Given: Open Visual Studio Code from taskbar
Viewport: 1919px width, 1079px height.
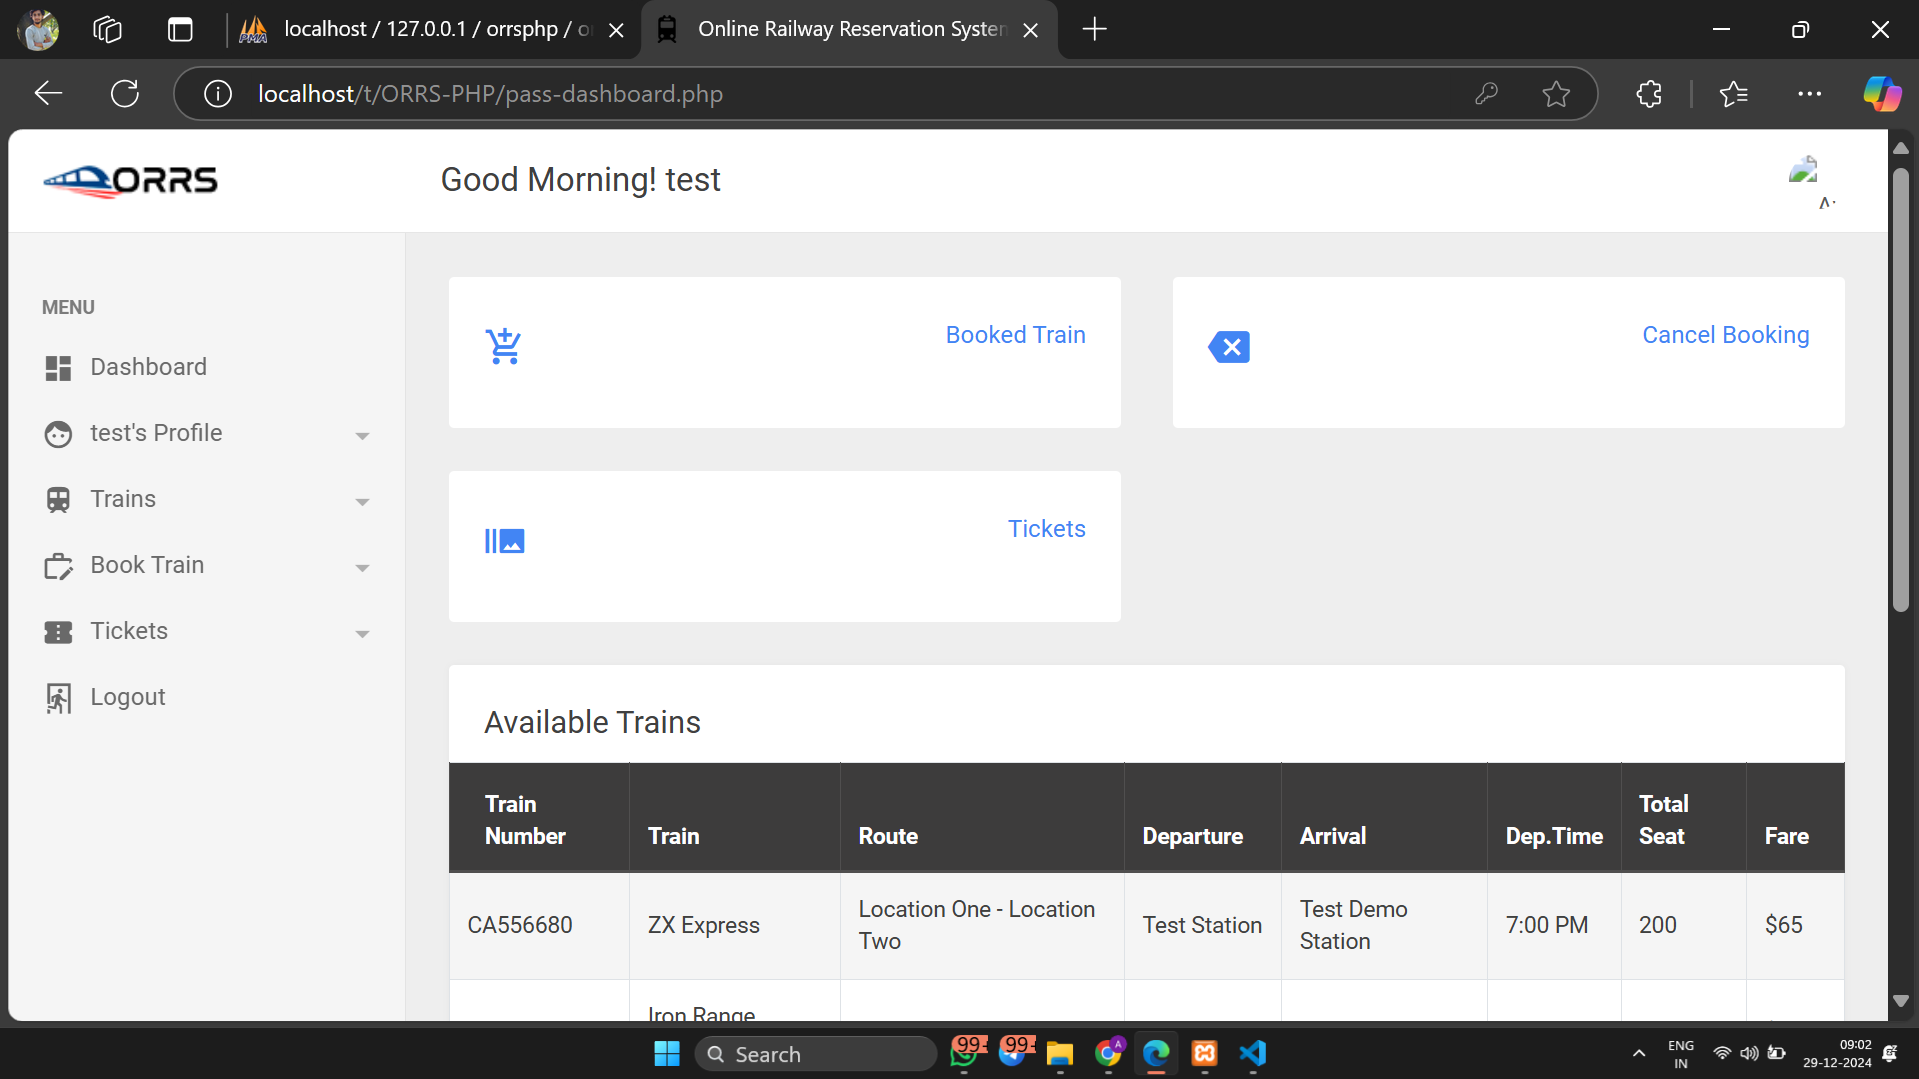Looking at the screenshot, I should 1252,1054.
